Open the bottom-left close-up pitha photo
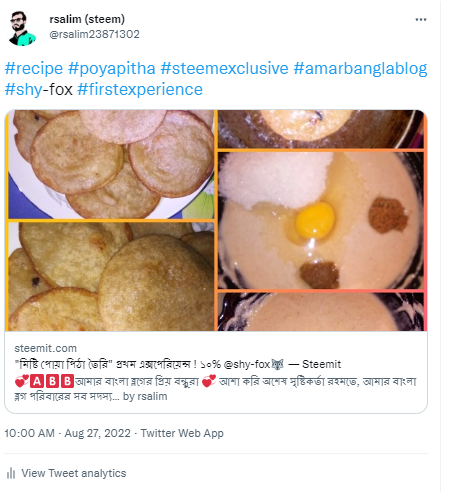The width and height of the screenshot is (459, 493). [x=111, y=277]
